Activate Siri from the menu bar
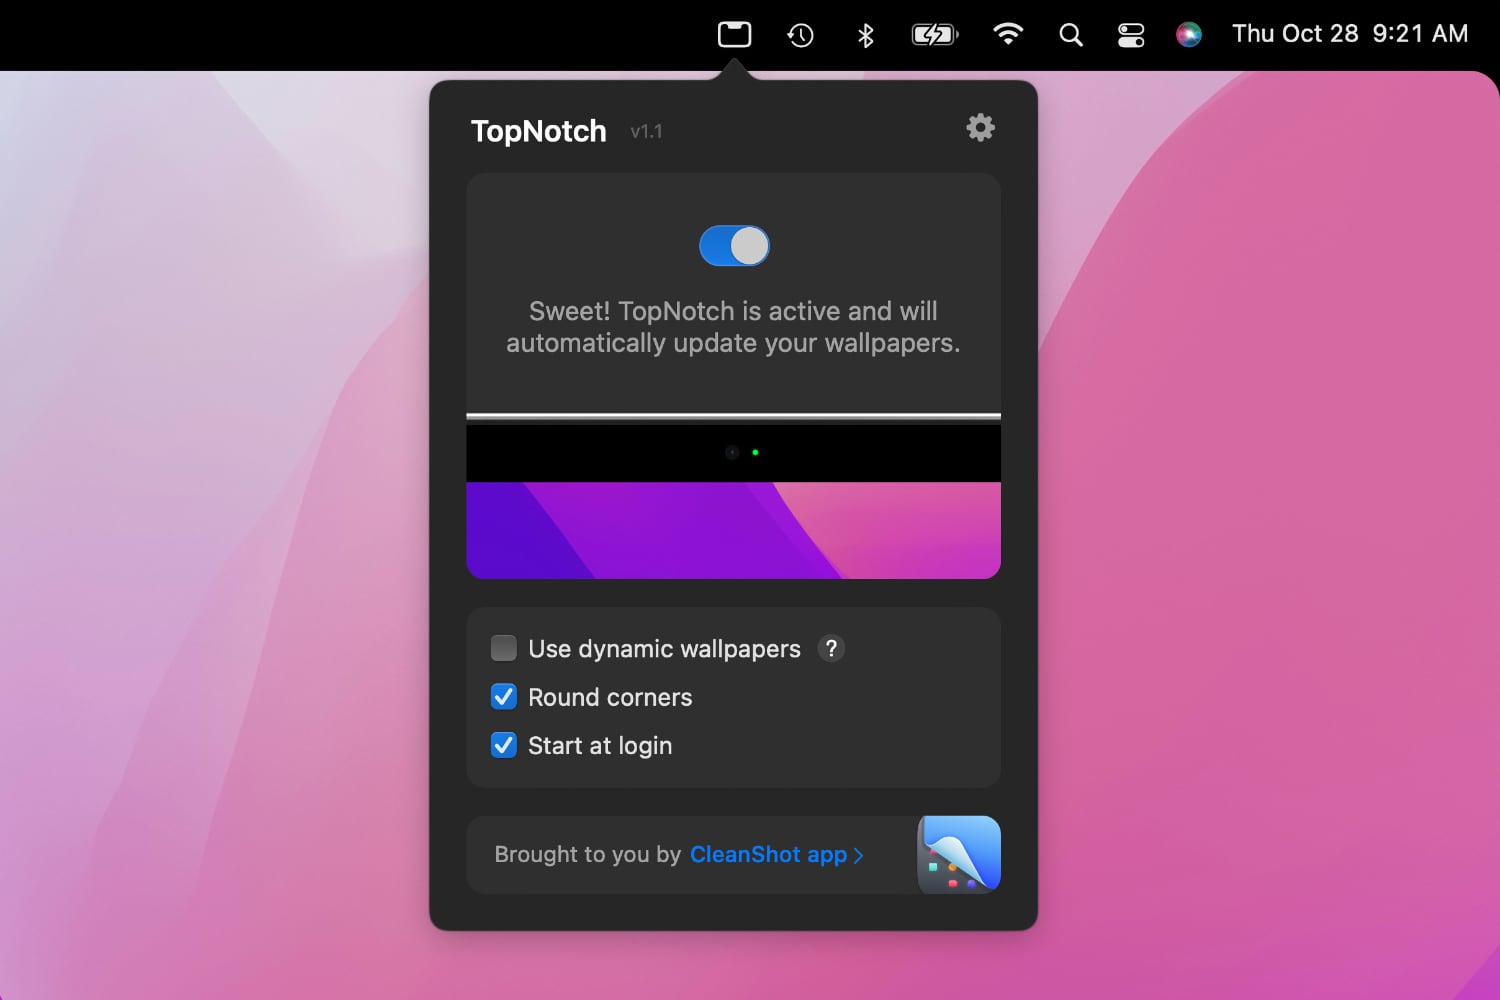 pyautogui.click(x=1188, y=33)
